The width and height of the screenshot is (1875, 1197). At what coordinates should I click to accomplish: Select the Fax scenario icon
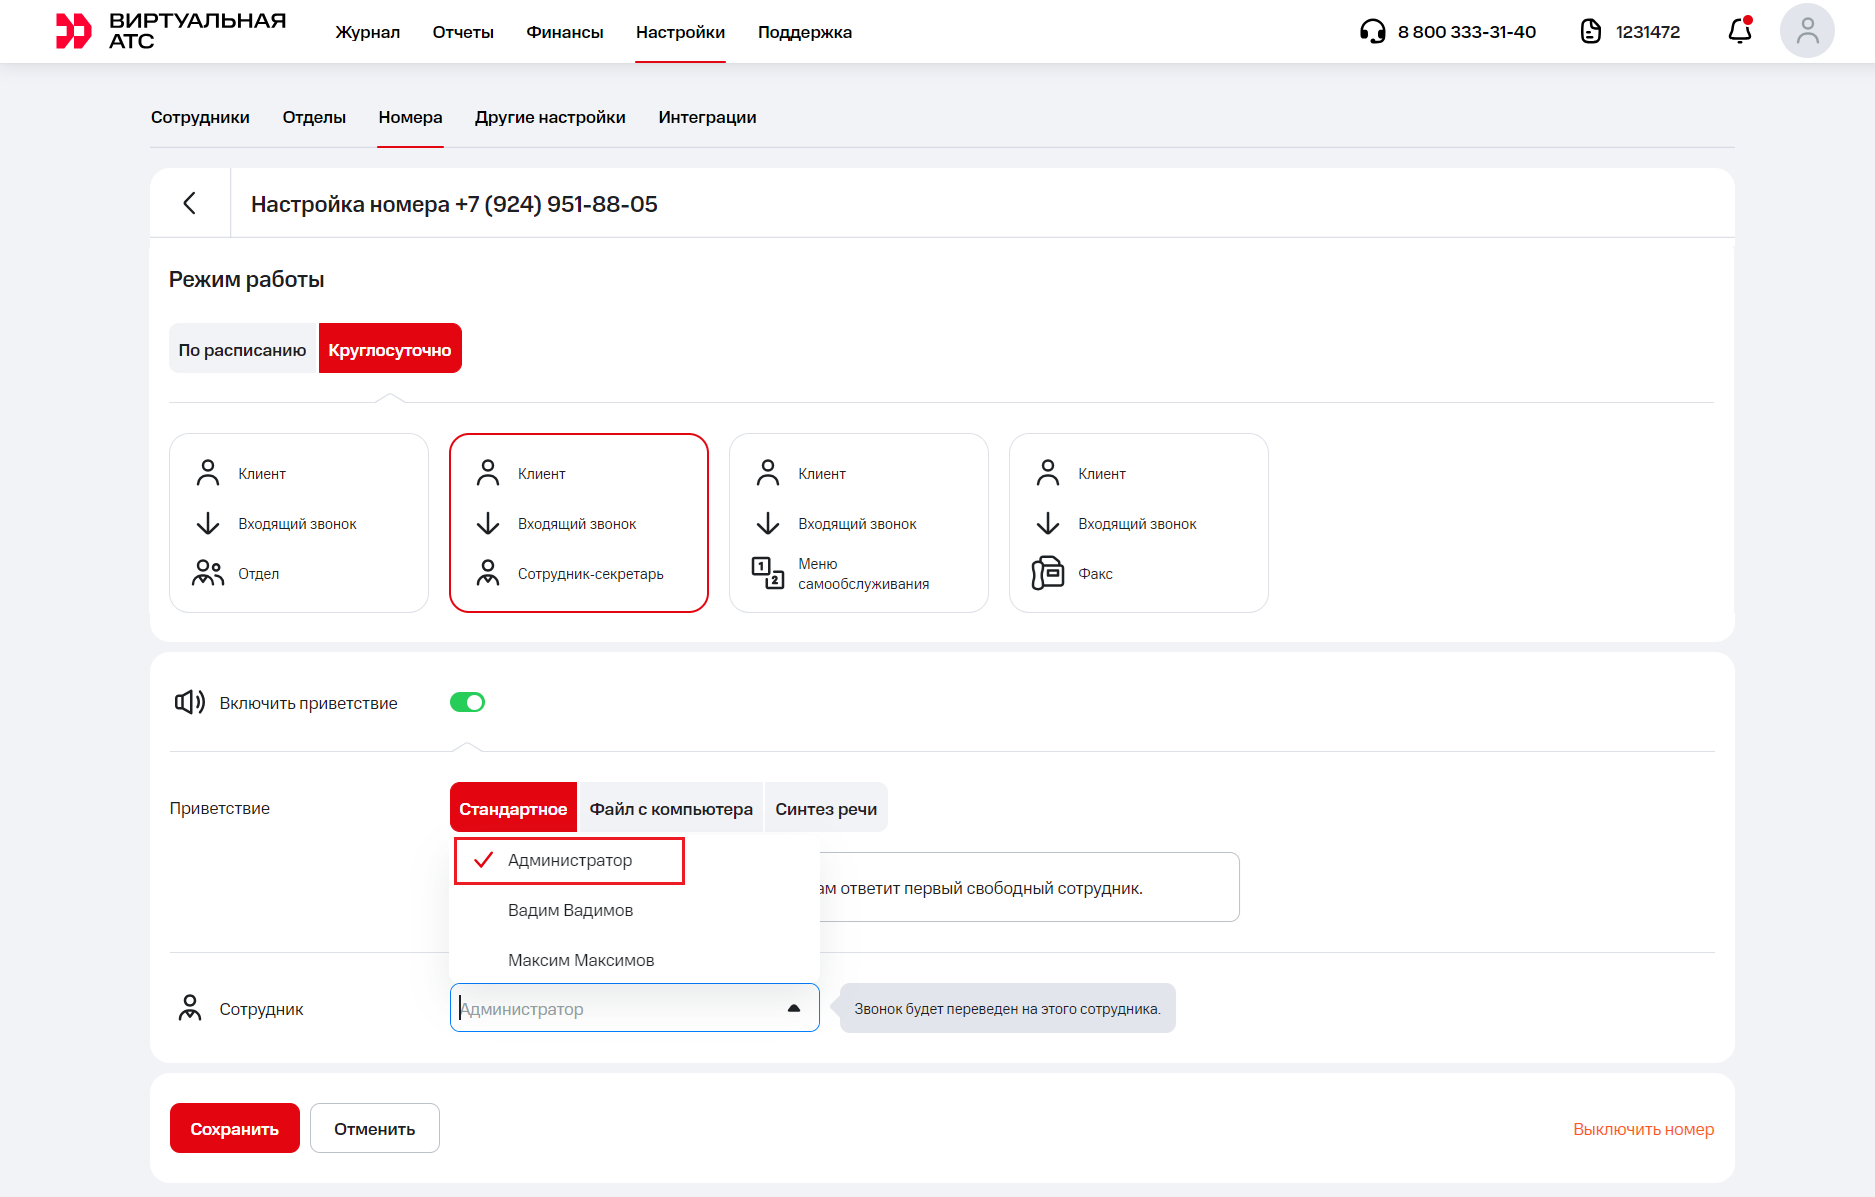click(1047, 573)
